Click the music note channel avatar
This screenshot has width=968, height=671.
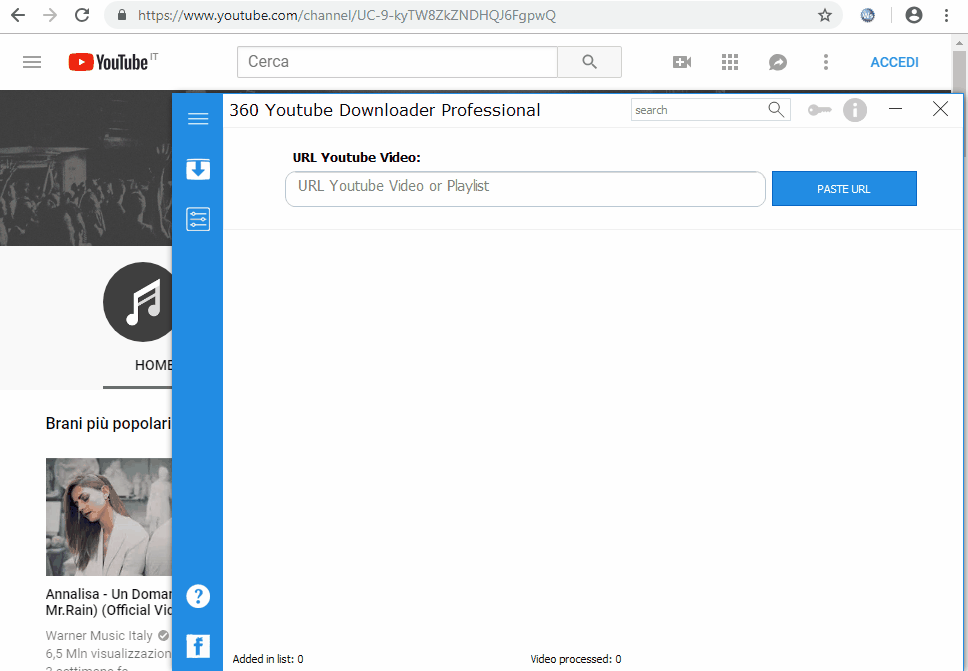click(x=138, y=302)
